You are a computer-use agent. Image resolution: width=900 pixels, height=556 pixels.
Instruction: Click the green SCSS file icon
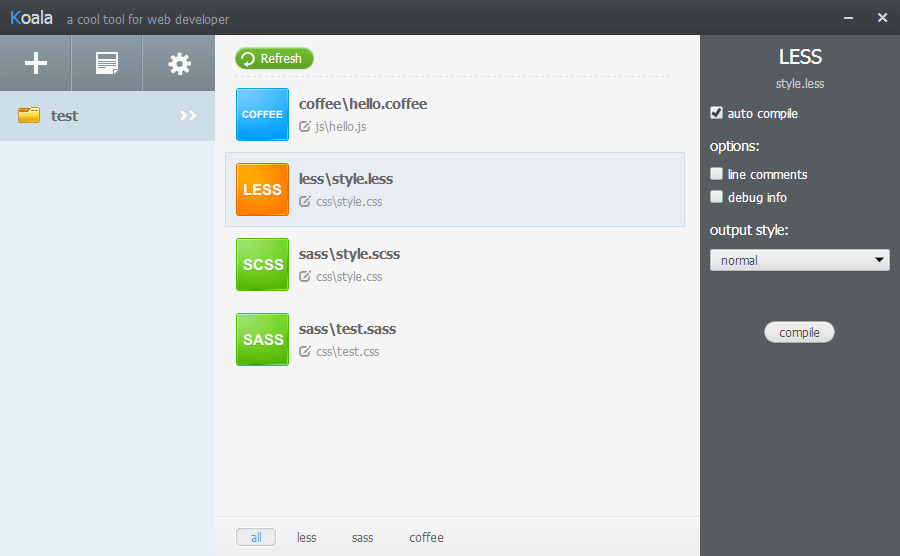262,264
